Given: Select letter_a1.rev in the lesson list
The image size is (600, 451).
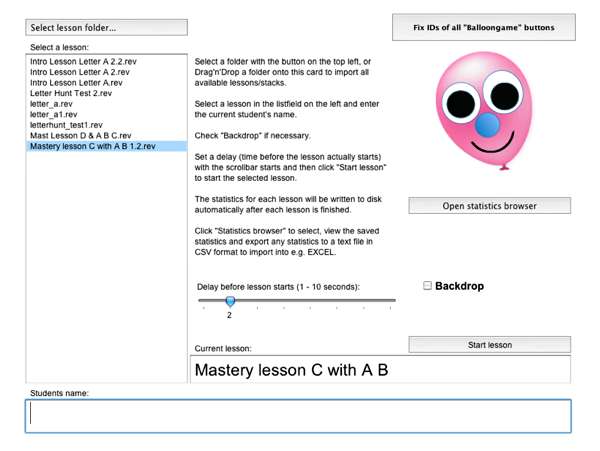Looking at the screenshot, I should point(53,115).
